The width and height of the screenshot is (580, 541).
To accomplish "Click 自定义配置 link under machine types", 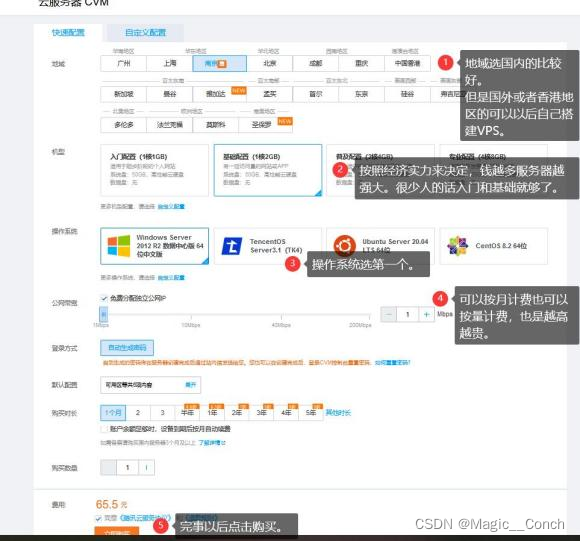I will (x=171, y=206).
